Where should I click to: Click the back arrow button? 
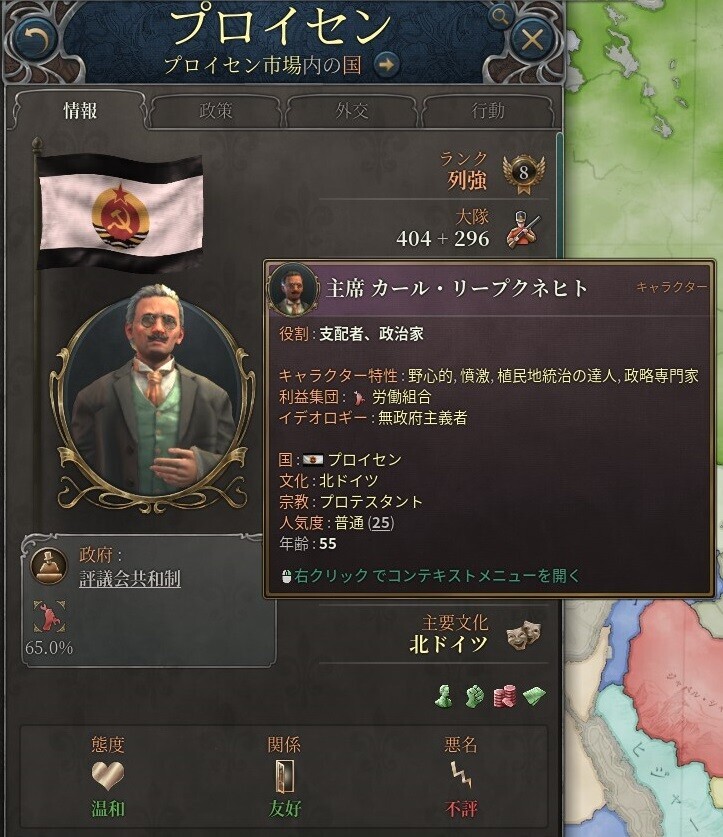coord(36,40)
